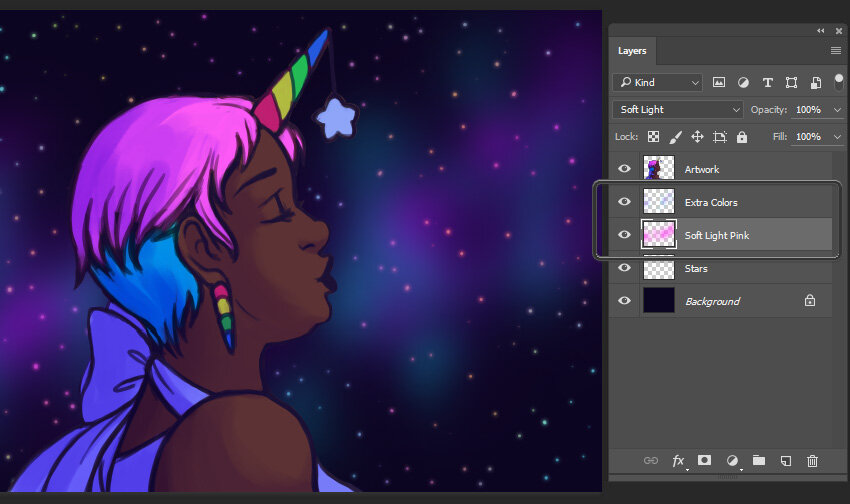
Task: Select the Artwork layer name
Action: click(702, 169)
